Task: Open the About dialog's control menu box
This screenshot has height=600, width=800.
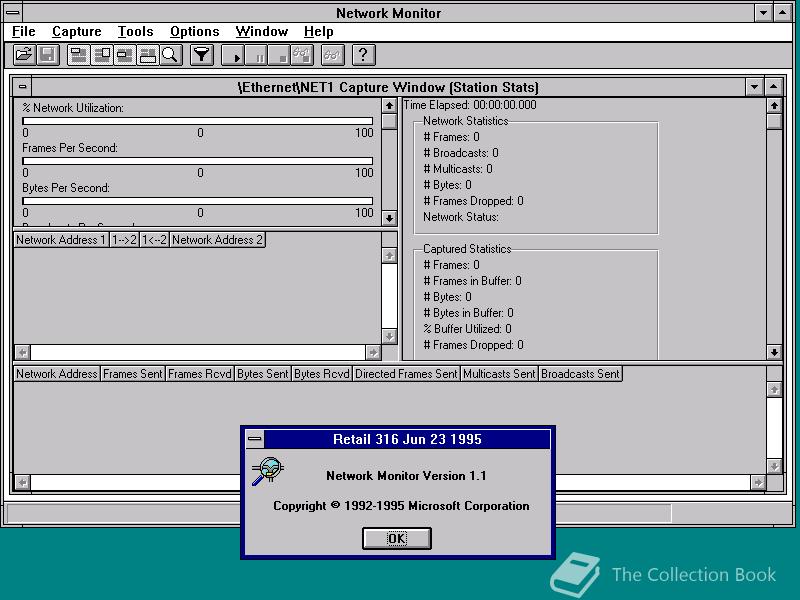Action: pos(255,439)
